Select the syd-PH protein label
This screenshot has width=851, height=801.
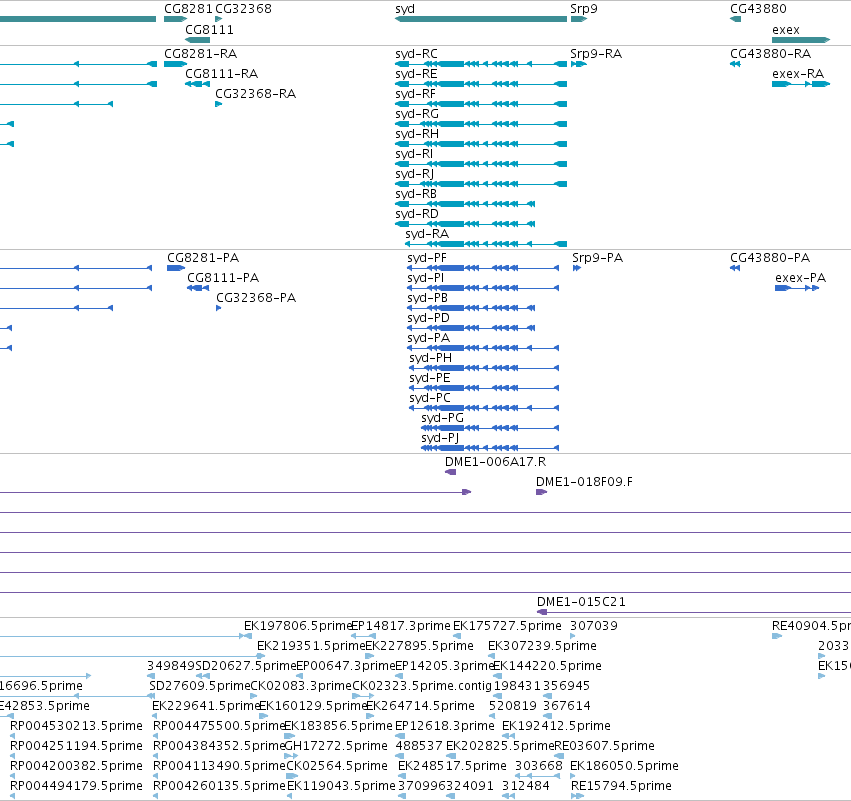(x=430, y=359)
